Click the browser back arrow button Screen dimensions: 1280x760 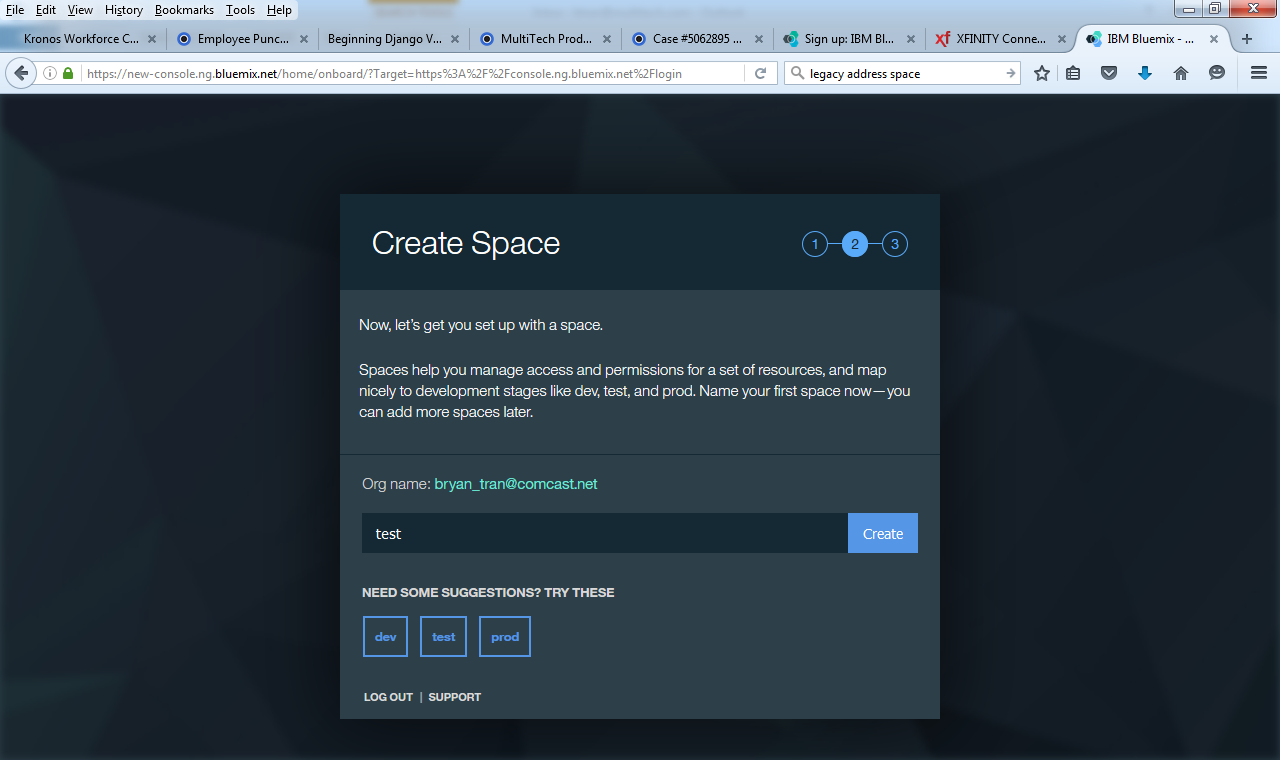click(21, 73)
